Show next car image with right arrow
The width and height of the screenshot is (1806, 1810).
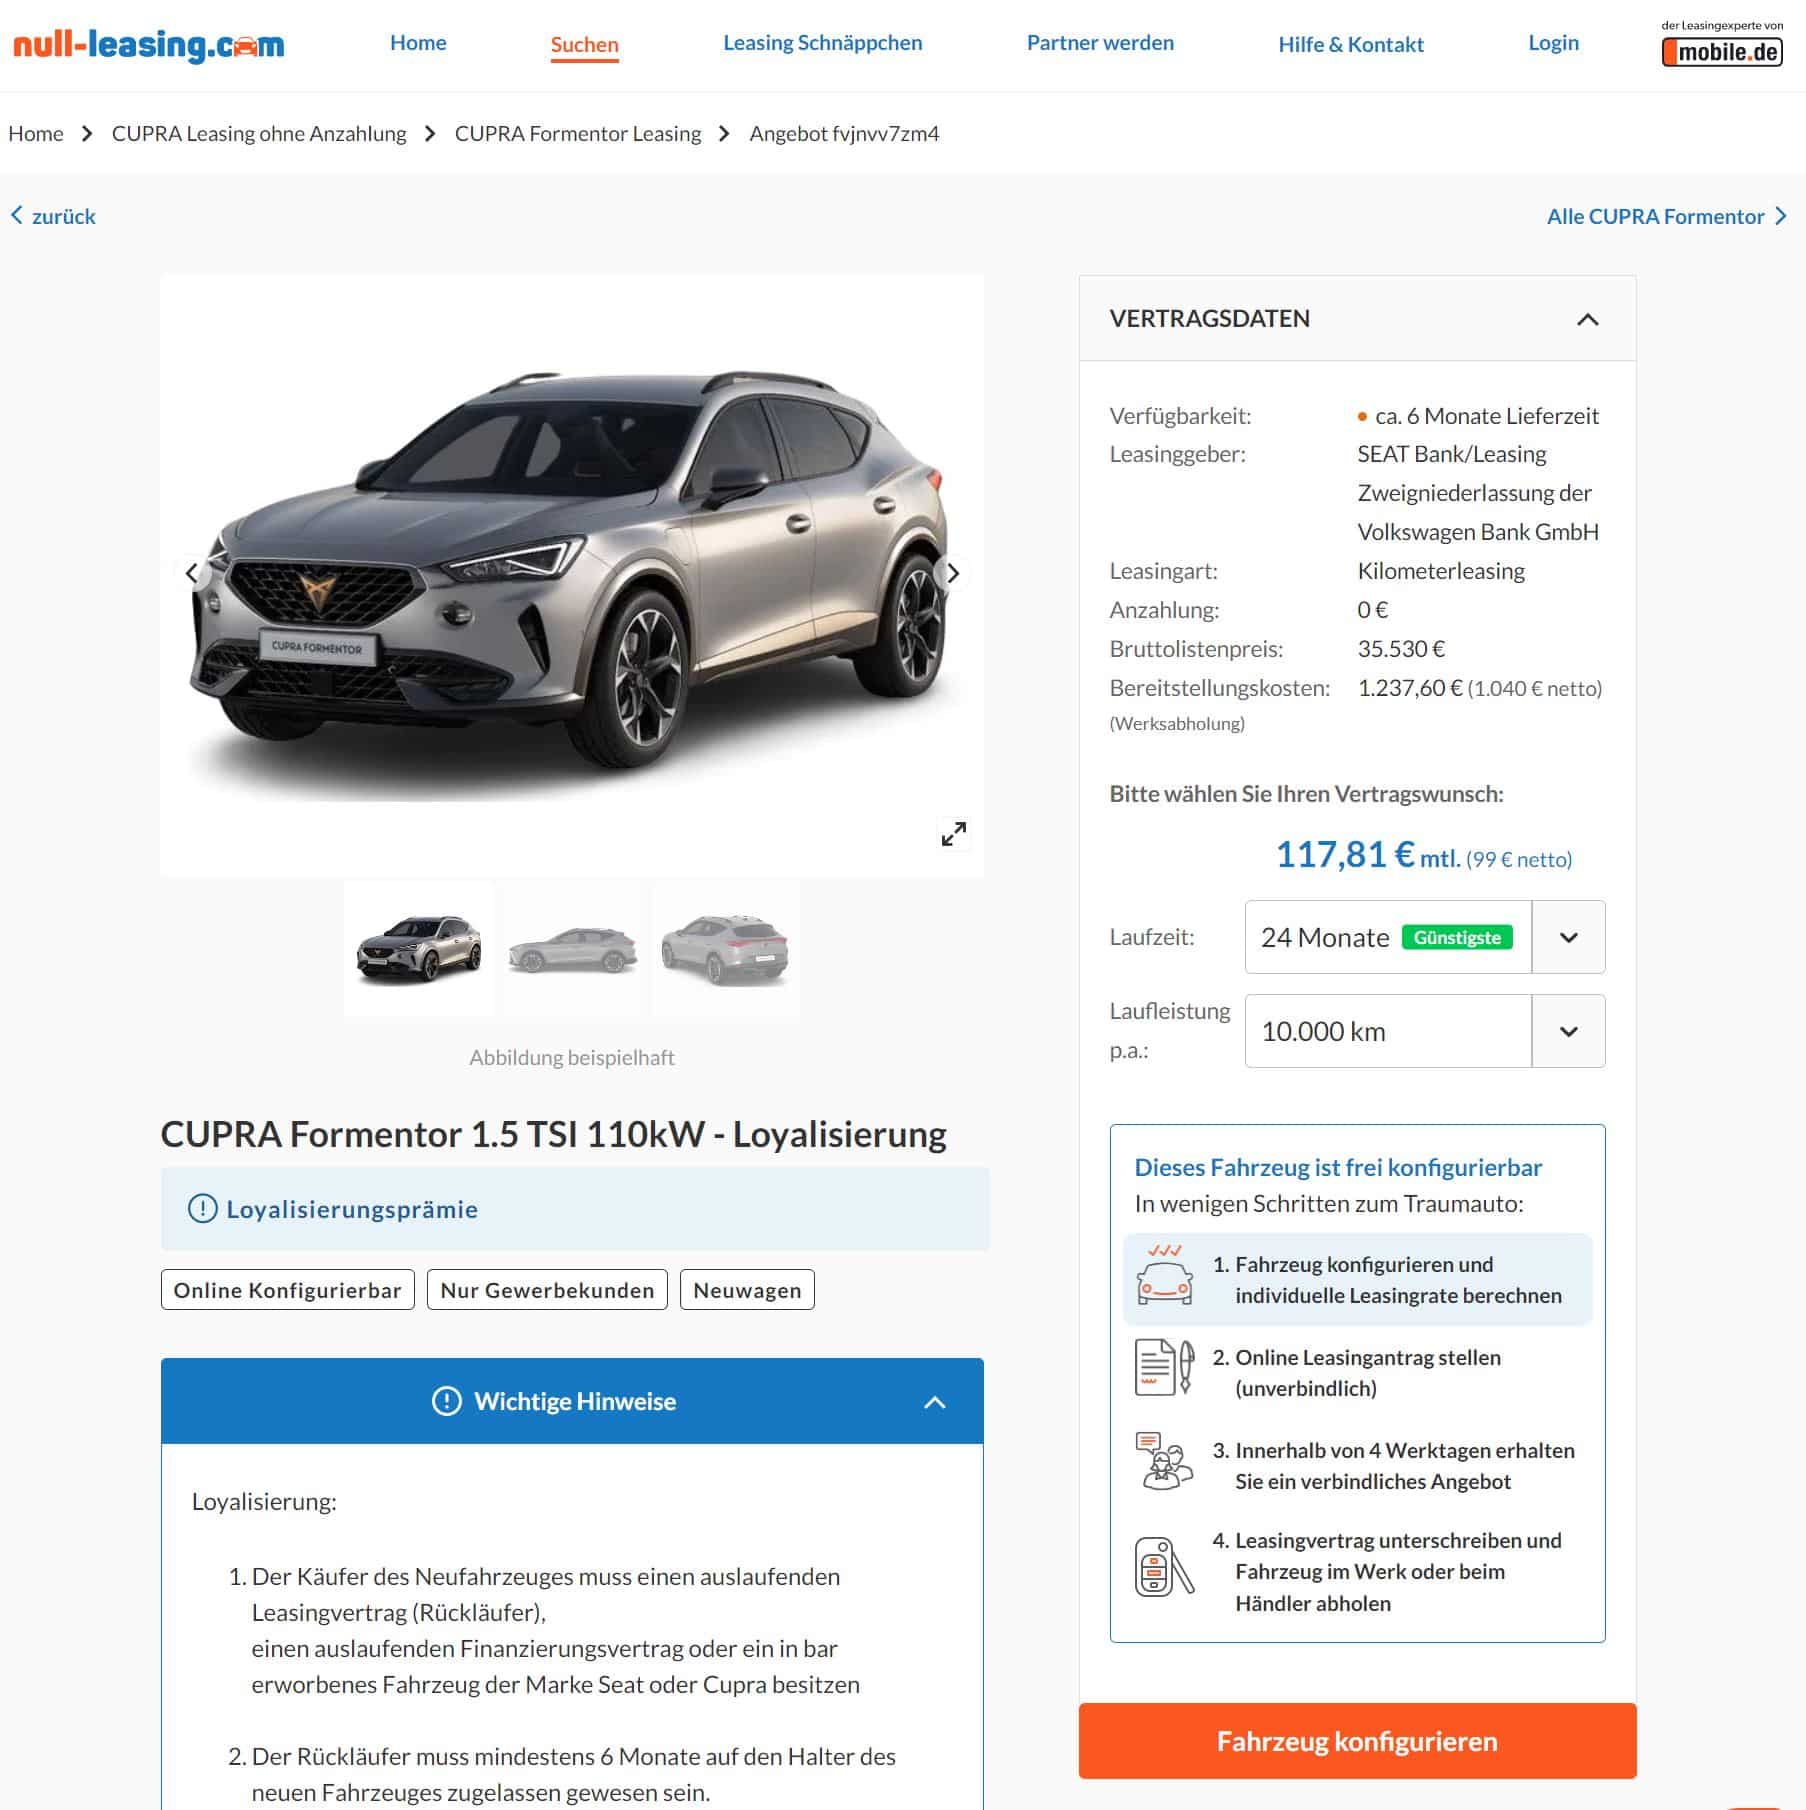pyautogui.click(x=953, y=573)
